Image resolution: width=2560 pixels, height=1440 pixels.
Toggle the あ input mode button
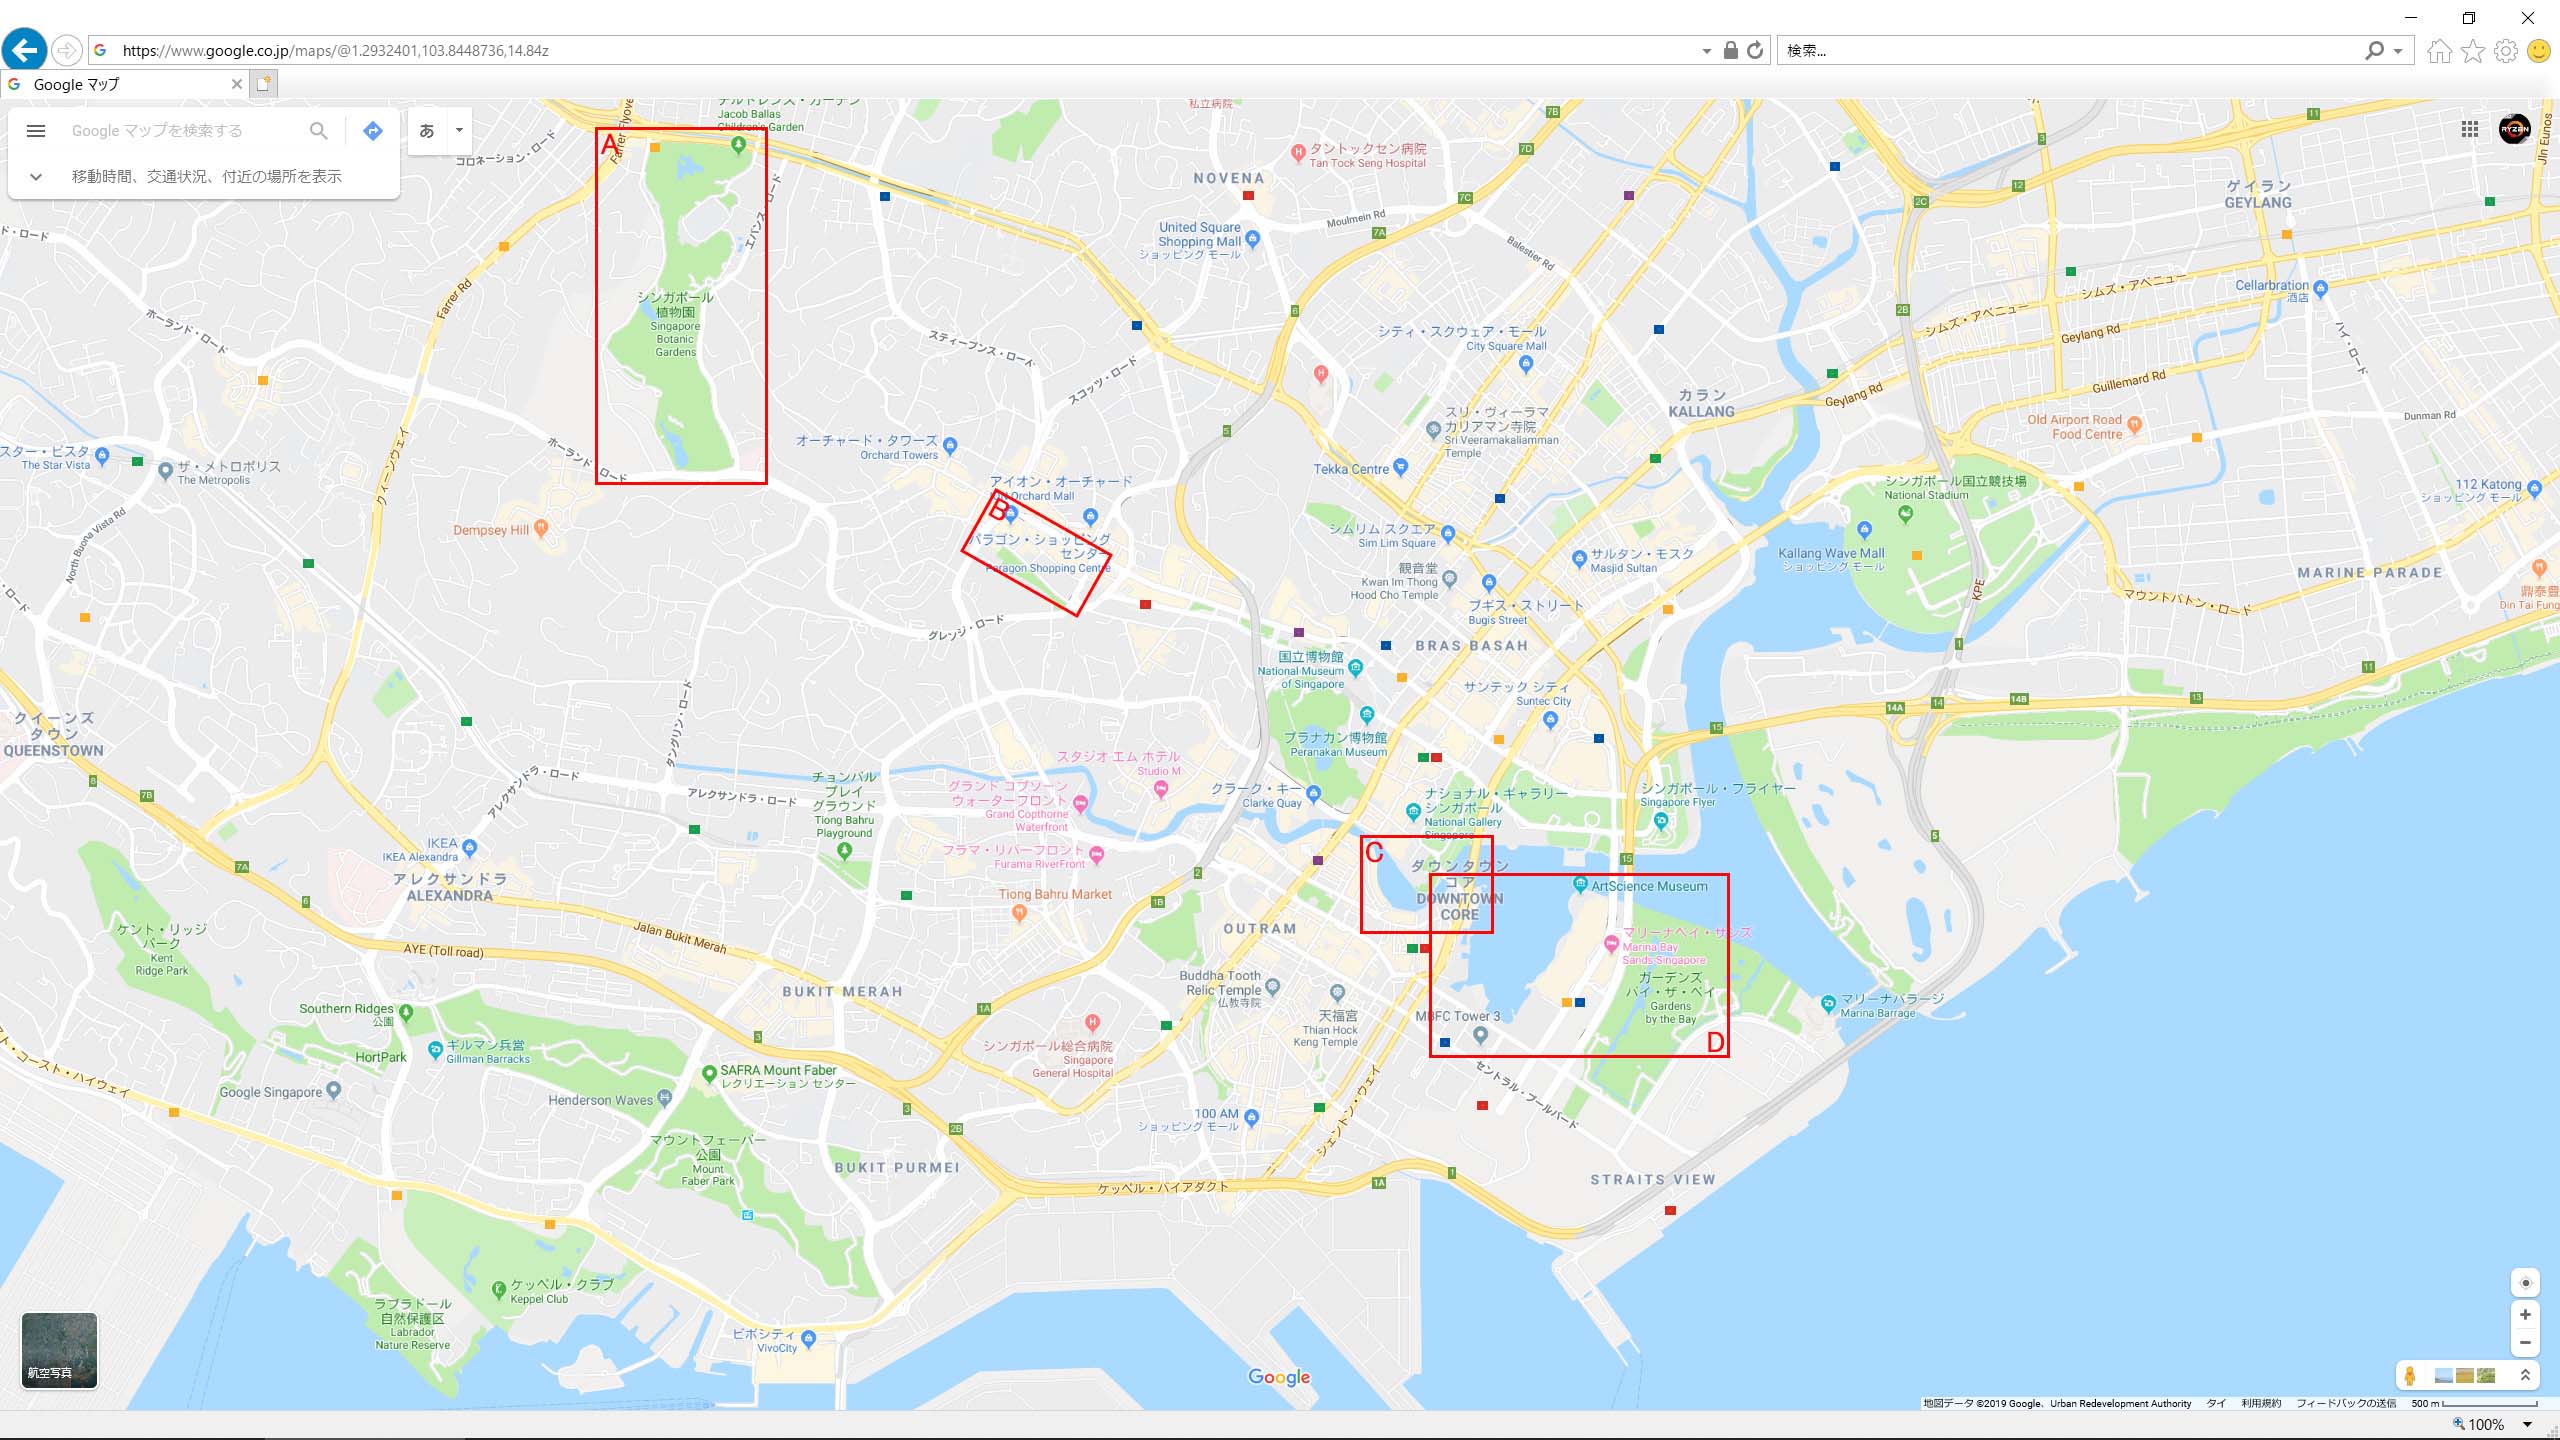[x=427, y=131]
